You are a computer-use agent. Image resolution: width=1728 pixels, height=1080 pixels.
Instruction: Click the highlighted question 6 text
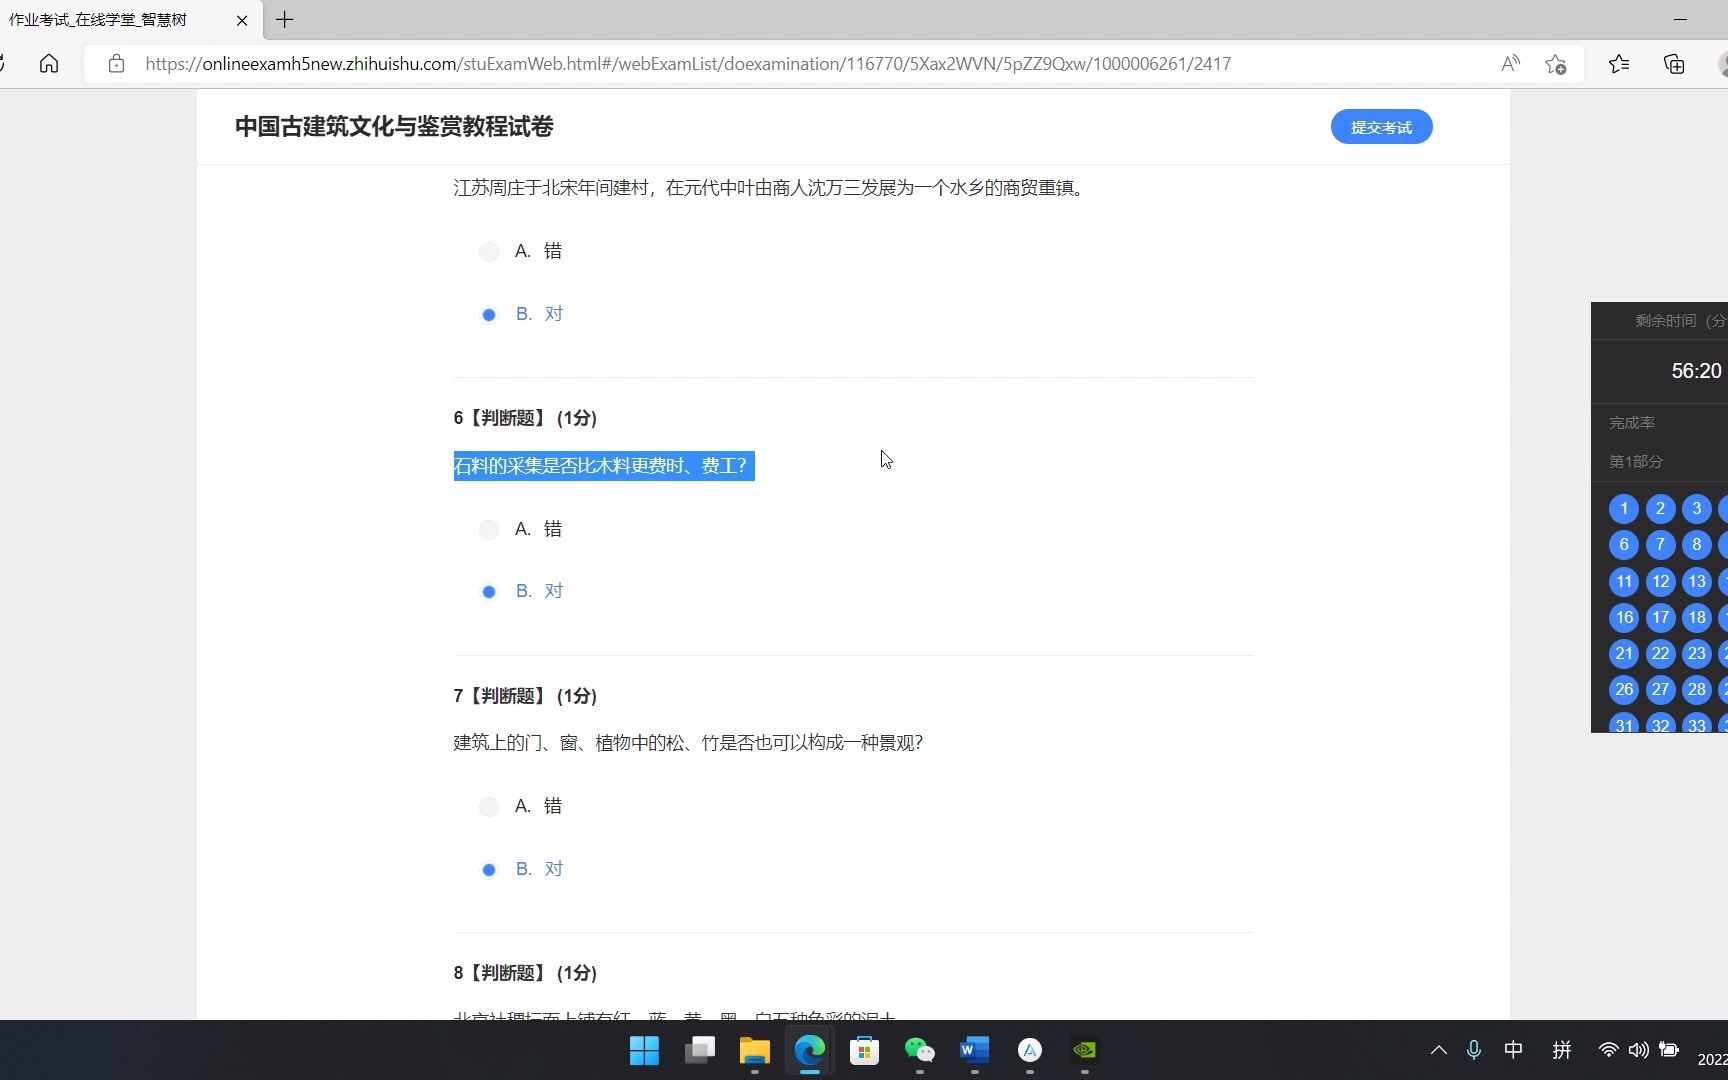pyautogui.click(x=604, y=466)
